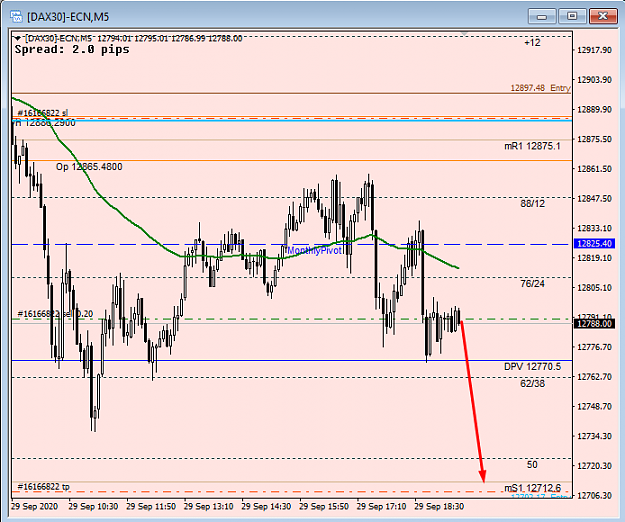Select the 'Spread: 2.0 pips' label
Viewport: 625px width, 522px height.
(x=72, y=49)
